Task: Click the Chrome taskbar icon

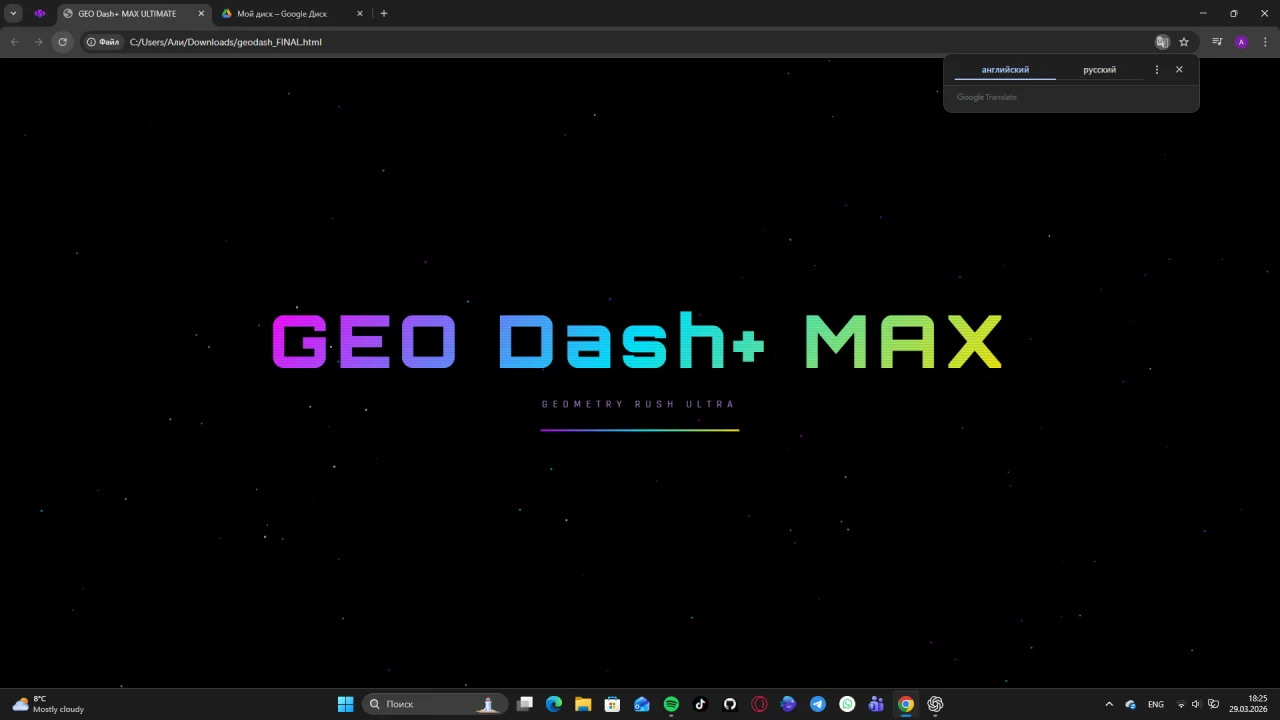Action: [x=906, y=704]
